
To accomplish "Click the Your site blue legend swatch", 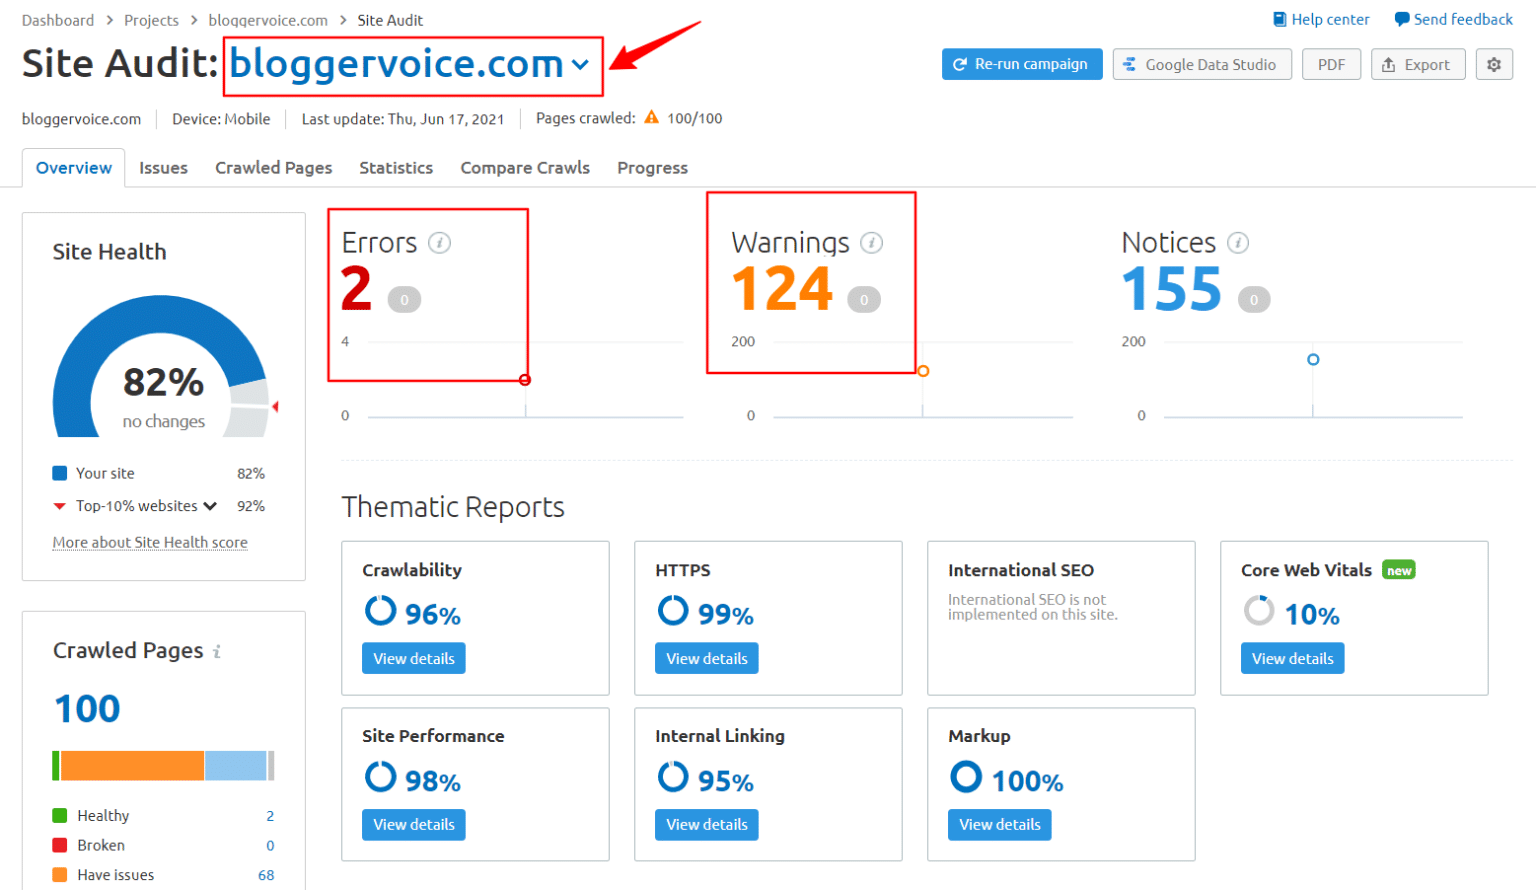I will pos(60,473).
